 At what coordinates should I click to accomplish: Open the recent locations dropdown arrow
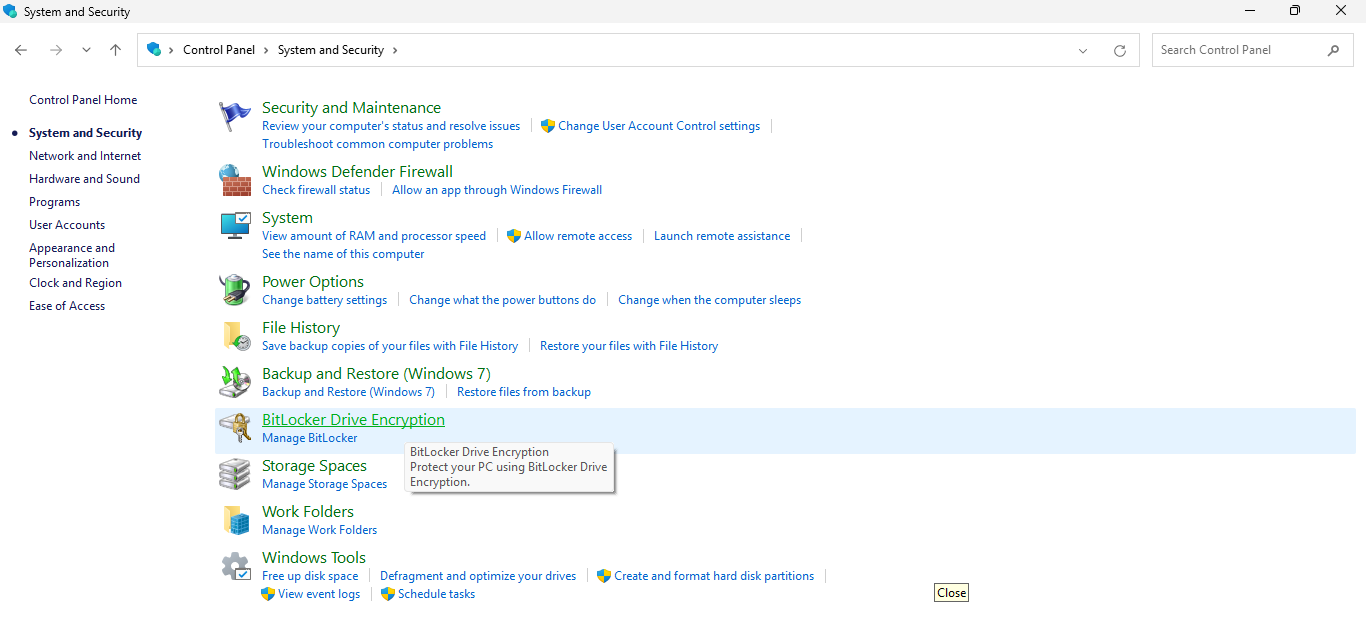(x=86, y=50)
